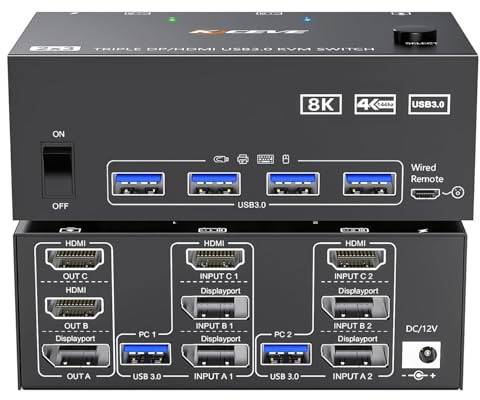The width and height of the screenshot is (480, 400).
Task: Click the HDMI INPUT C 2 port
Action: (356, 259)
